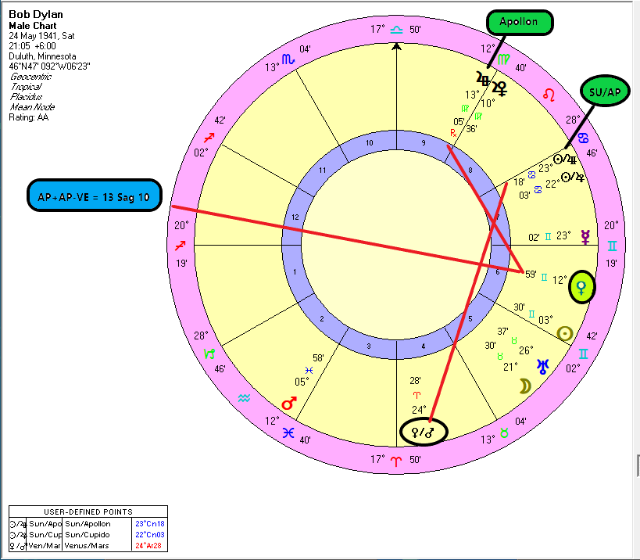Click house number 2 on inner ring

(322, 319)
